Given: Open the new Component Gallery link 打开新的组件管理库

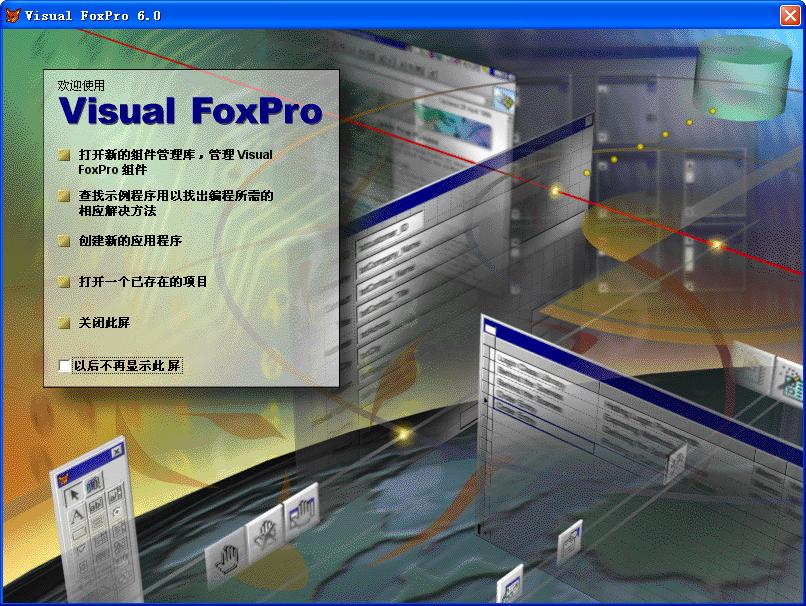Looking at the screenshot, I should 175,162.
